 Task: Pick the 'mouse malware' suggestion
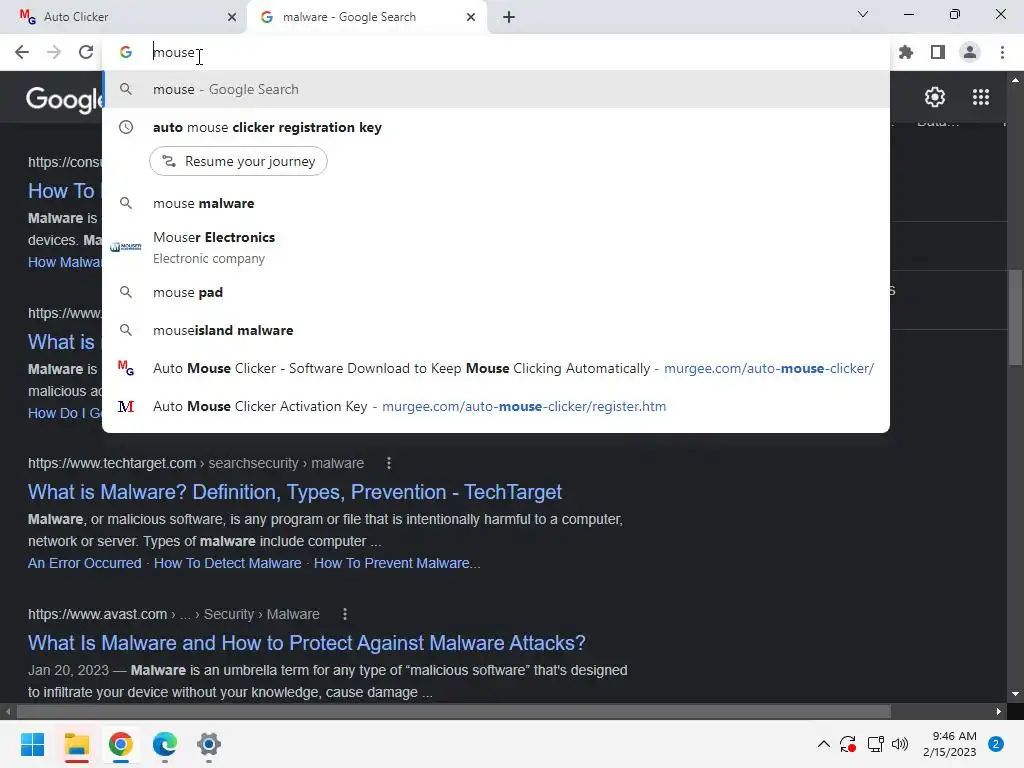click(496, 203)
